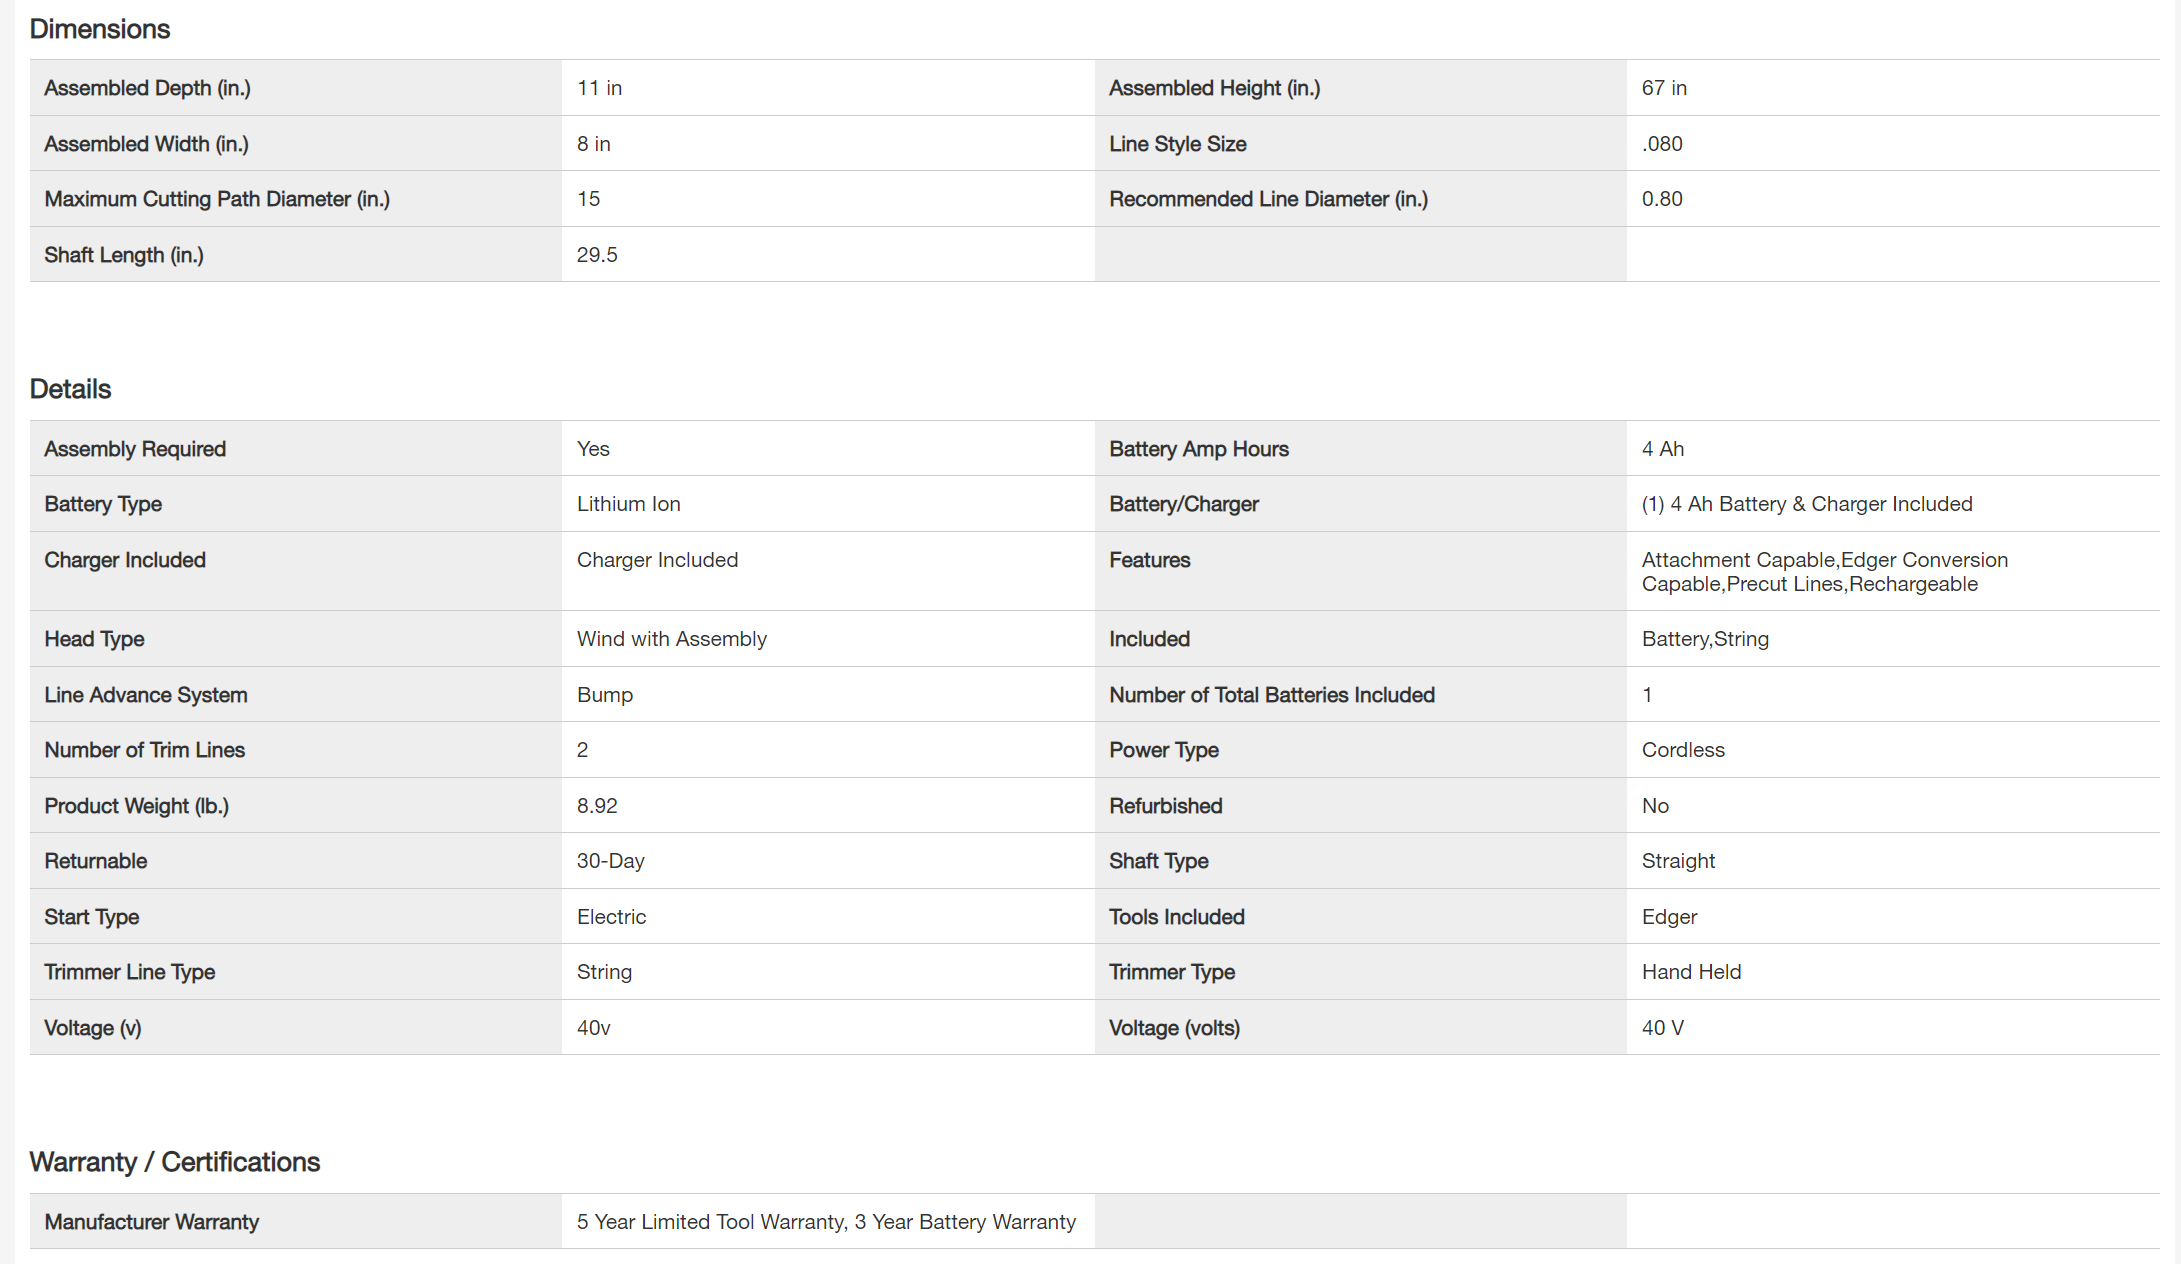Click the Dimensions section heading
This screenshot has width=2181, height=1264.
pyautogui.click(x=100, y=29)
